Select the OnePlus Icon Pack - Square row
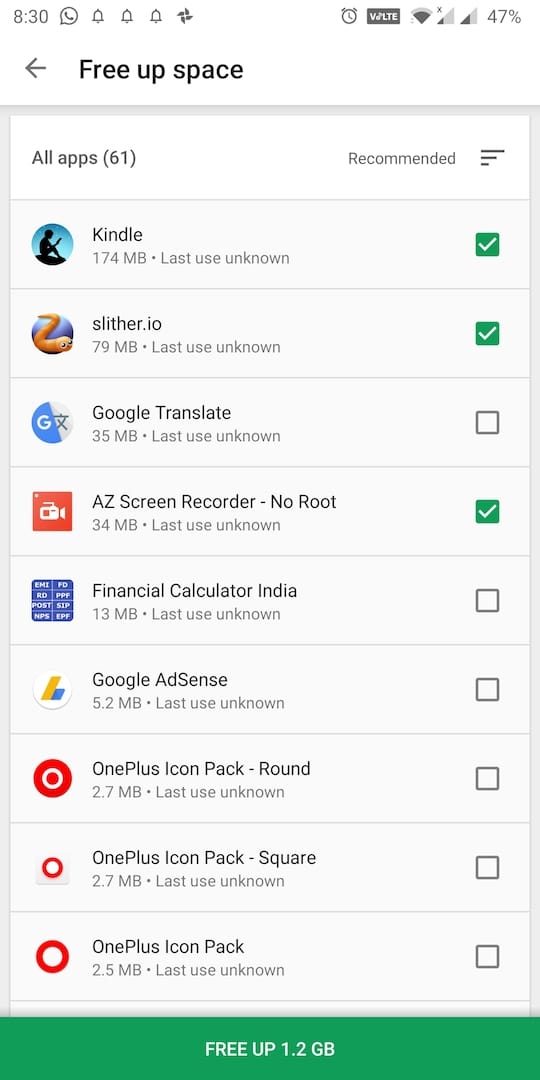540x1080 pixels. pos(270,867)
